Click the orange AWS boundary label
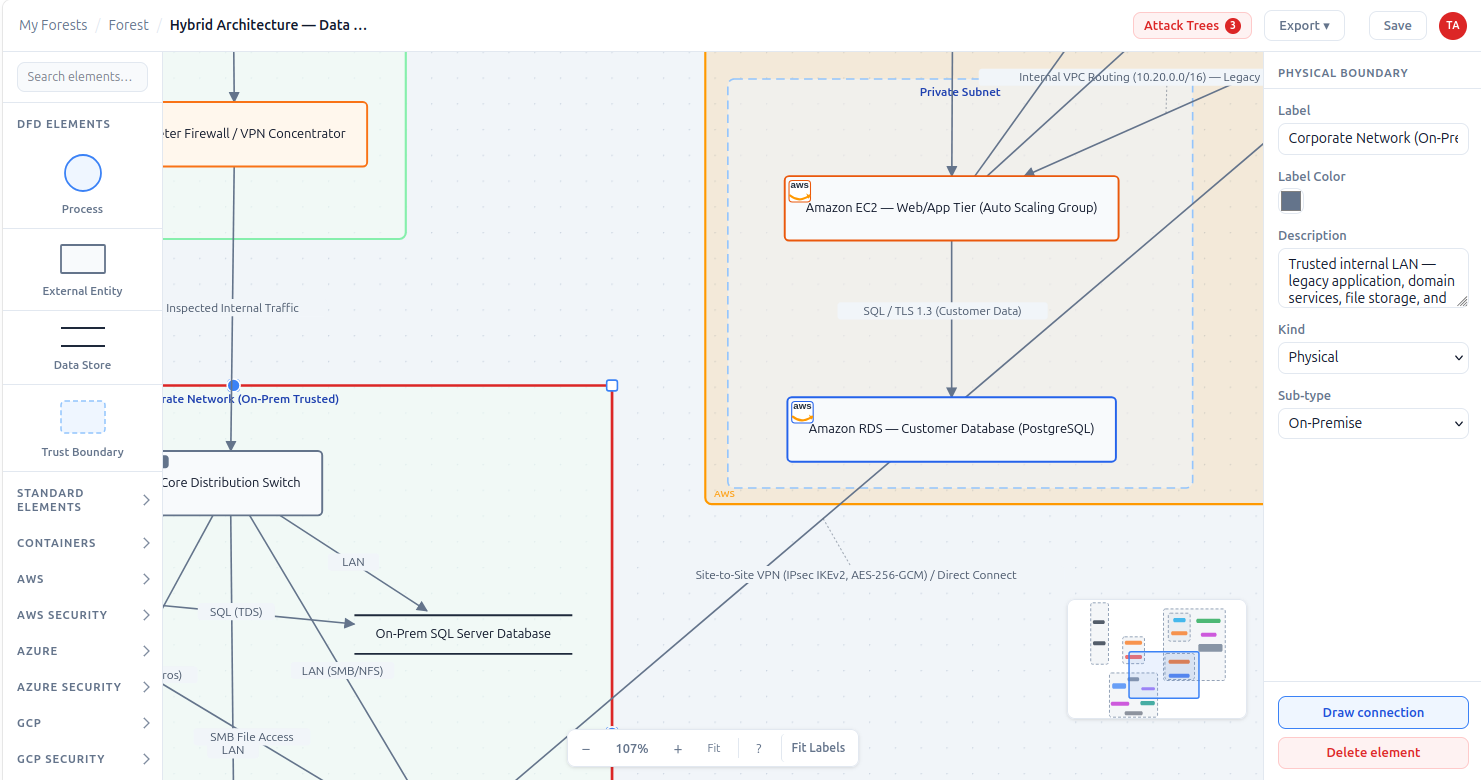The width and height of the screenshot is (1481, 780). point(724,494)
